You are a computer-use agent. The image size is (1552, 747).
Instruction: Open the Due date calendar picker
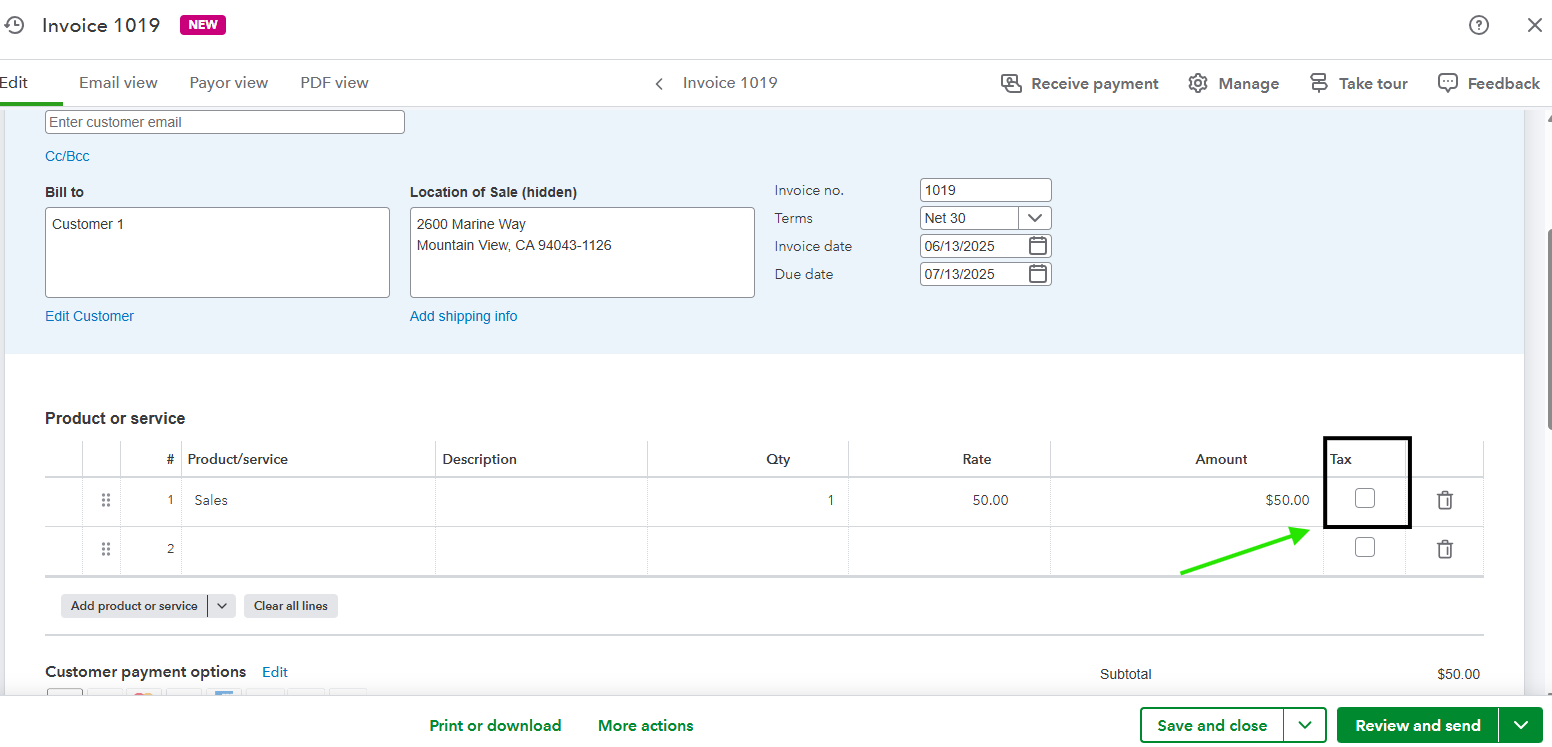(1038, 274)
